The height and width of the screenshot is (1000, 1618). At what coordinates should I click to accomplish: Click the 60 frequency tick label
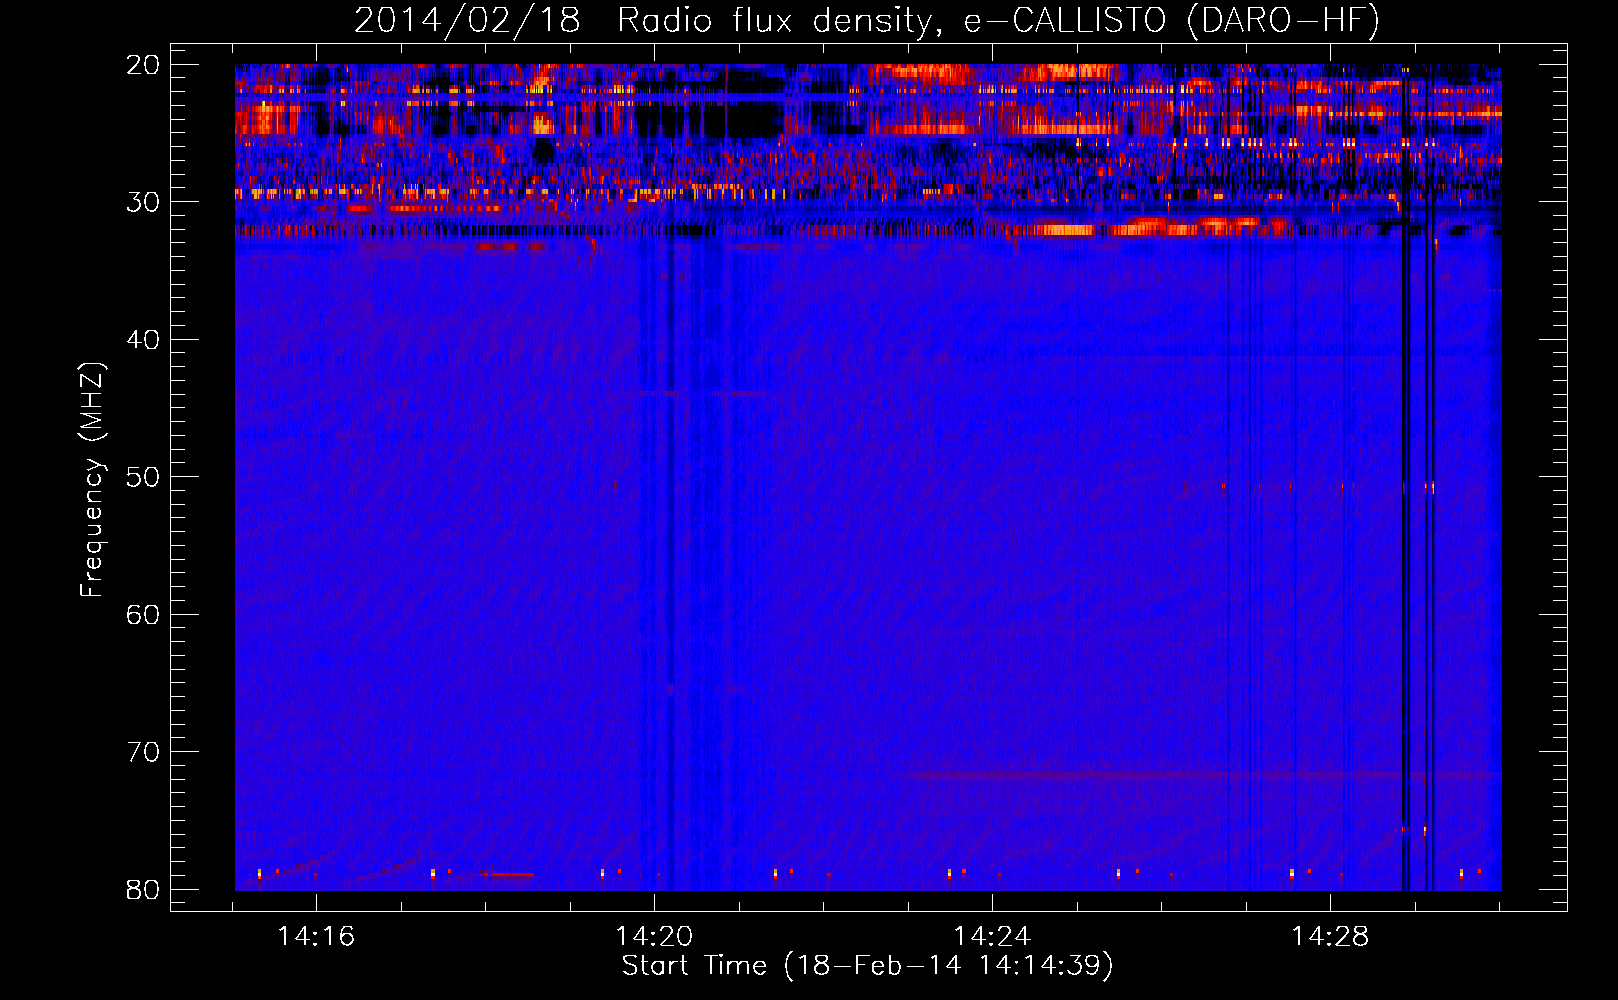[x=143, y=614]
